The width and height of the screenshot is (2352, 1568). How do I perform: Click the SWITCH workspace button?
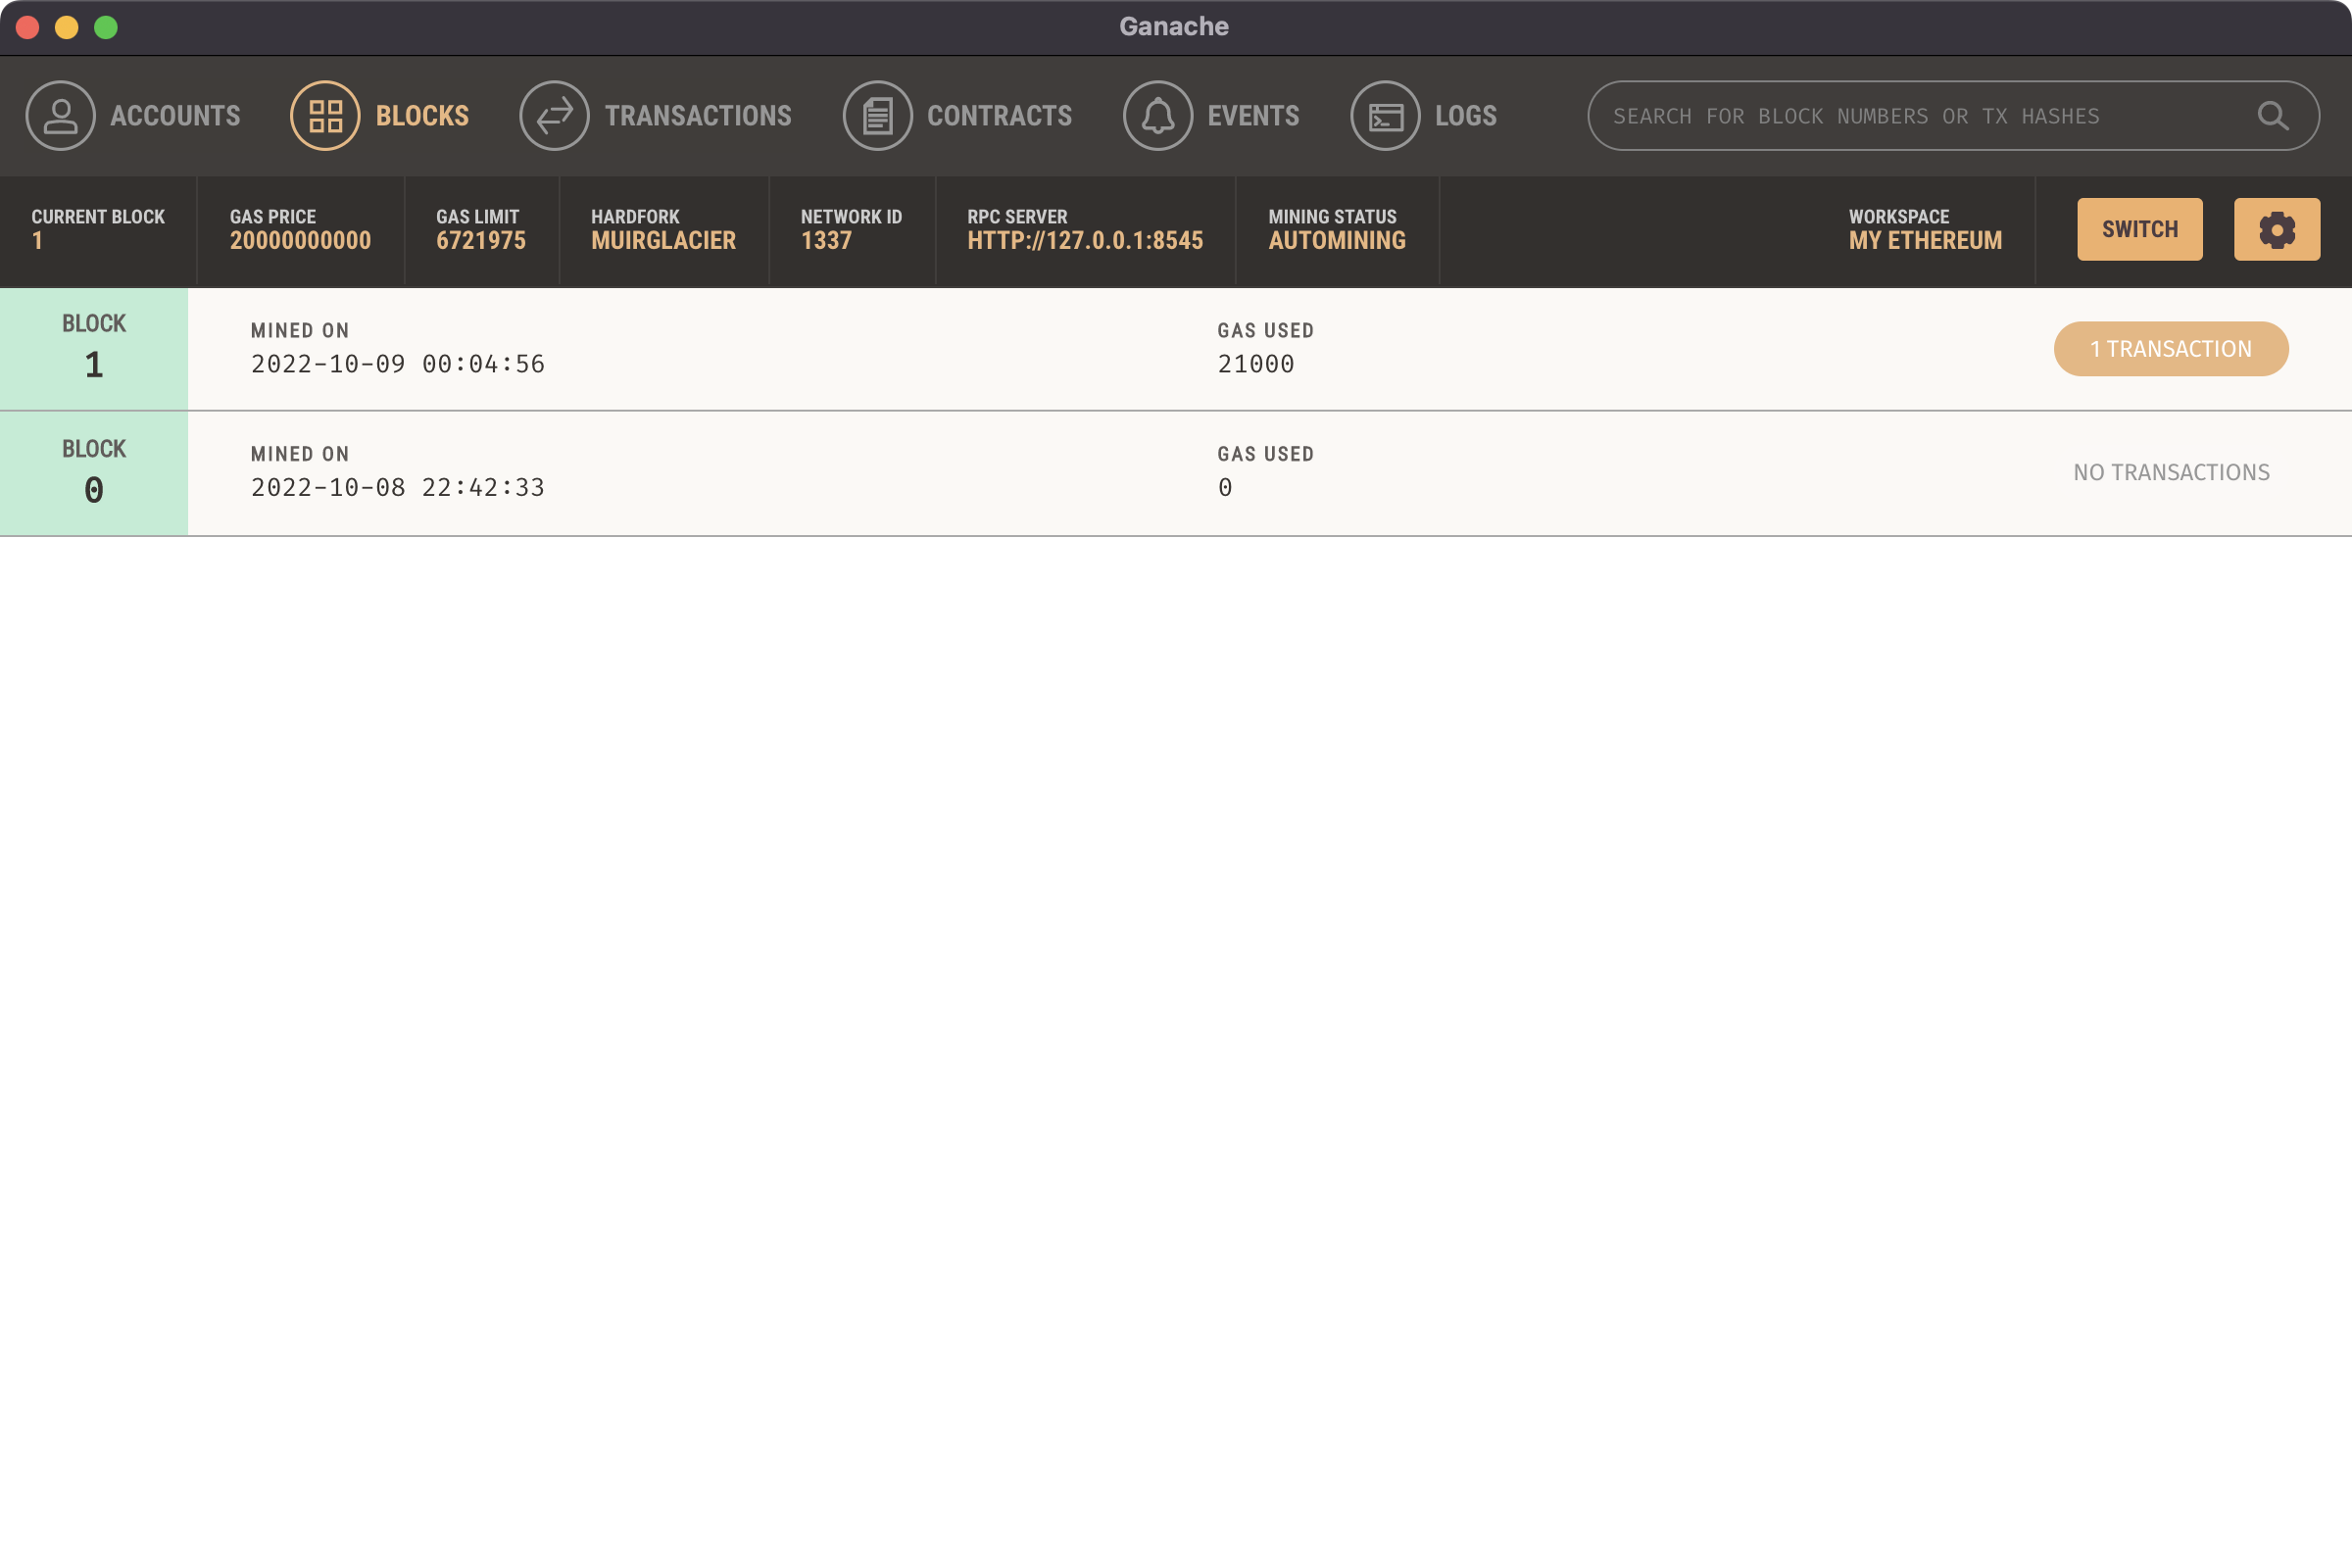tap(2140, 229)
